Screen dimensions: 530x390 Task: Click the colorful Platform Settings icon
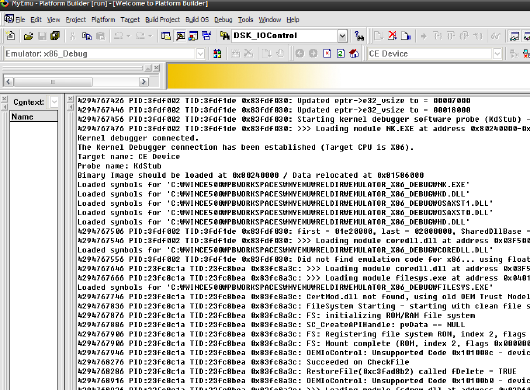point(217,53)
